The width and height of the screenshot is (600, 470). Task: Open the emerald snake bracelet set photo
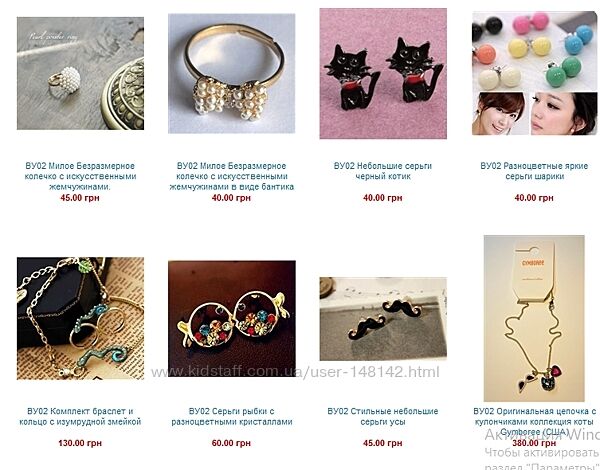pyautogui.click(x=80, y=318)
